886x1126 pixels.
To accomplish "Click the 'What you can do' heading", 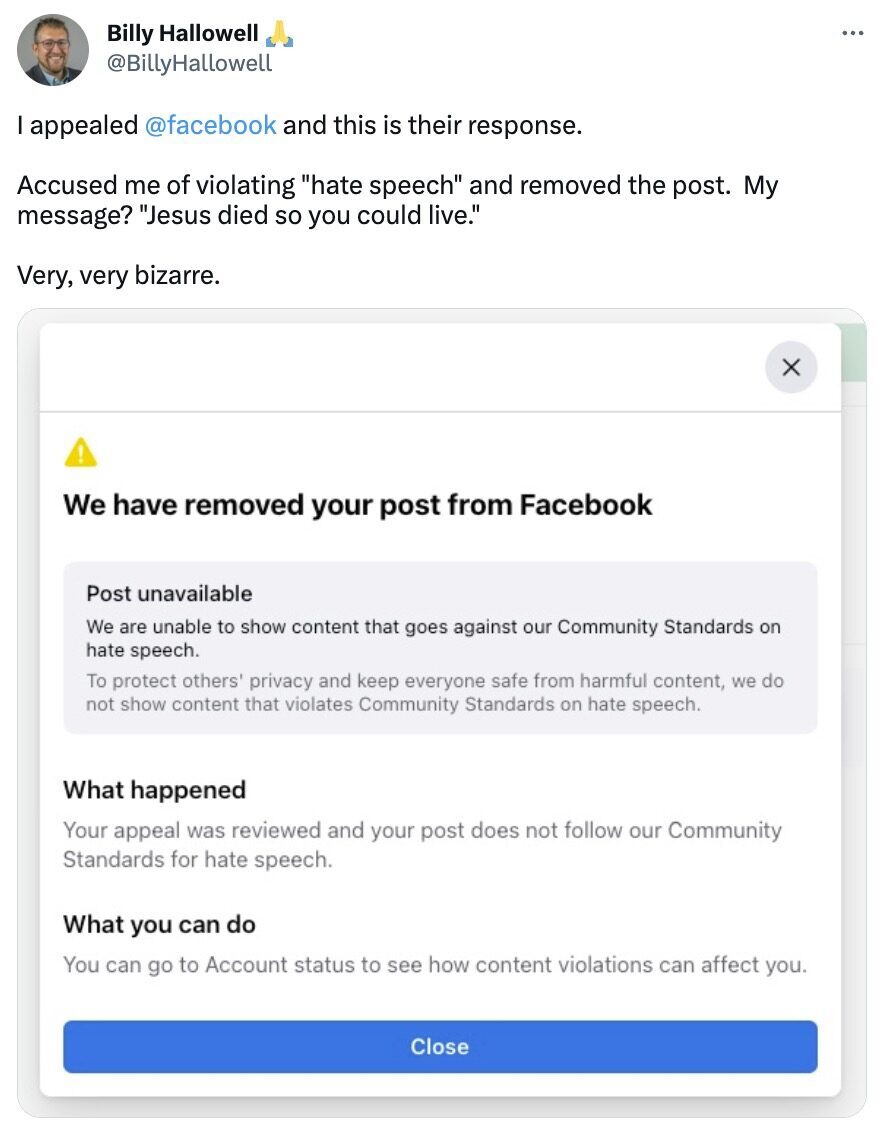I will [159, 924].
